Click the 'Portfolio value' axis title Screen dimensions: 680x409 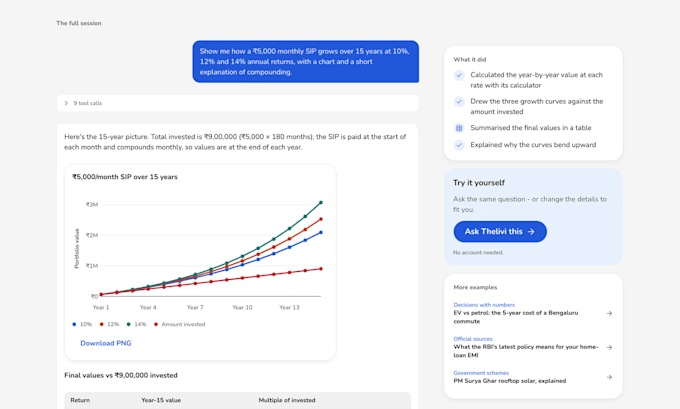77,249
